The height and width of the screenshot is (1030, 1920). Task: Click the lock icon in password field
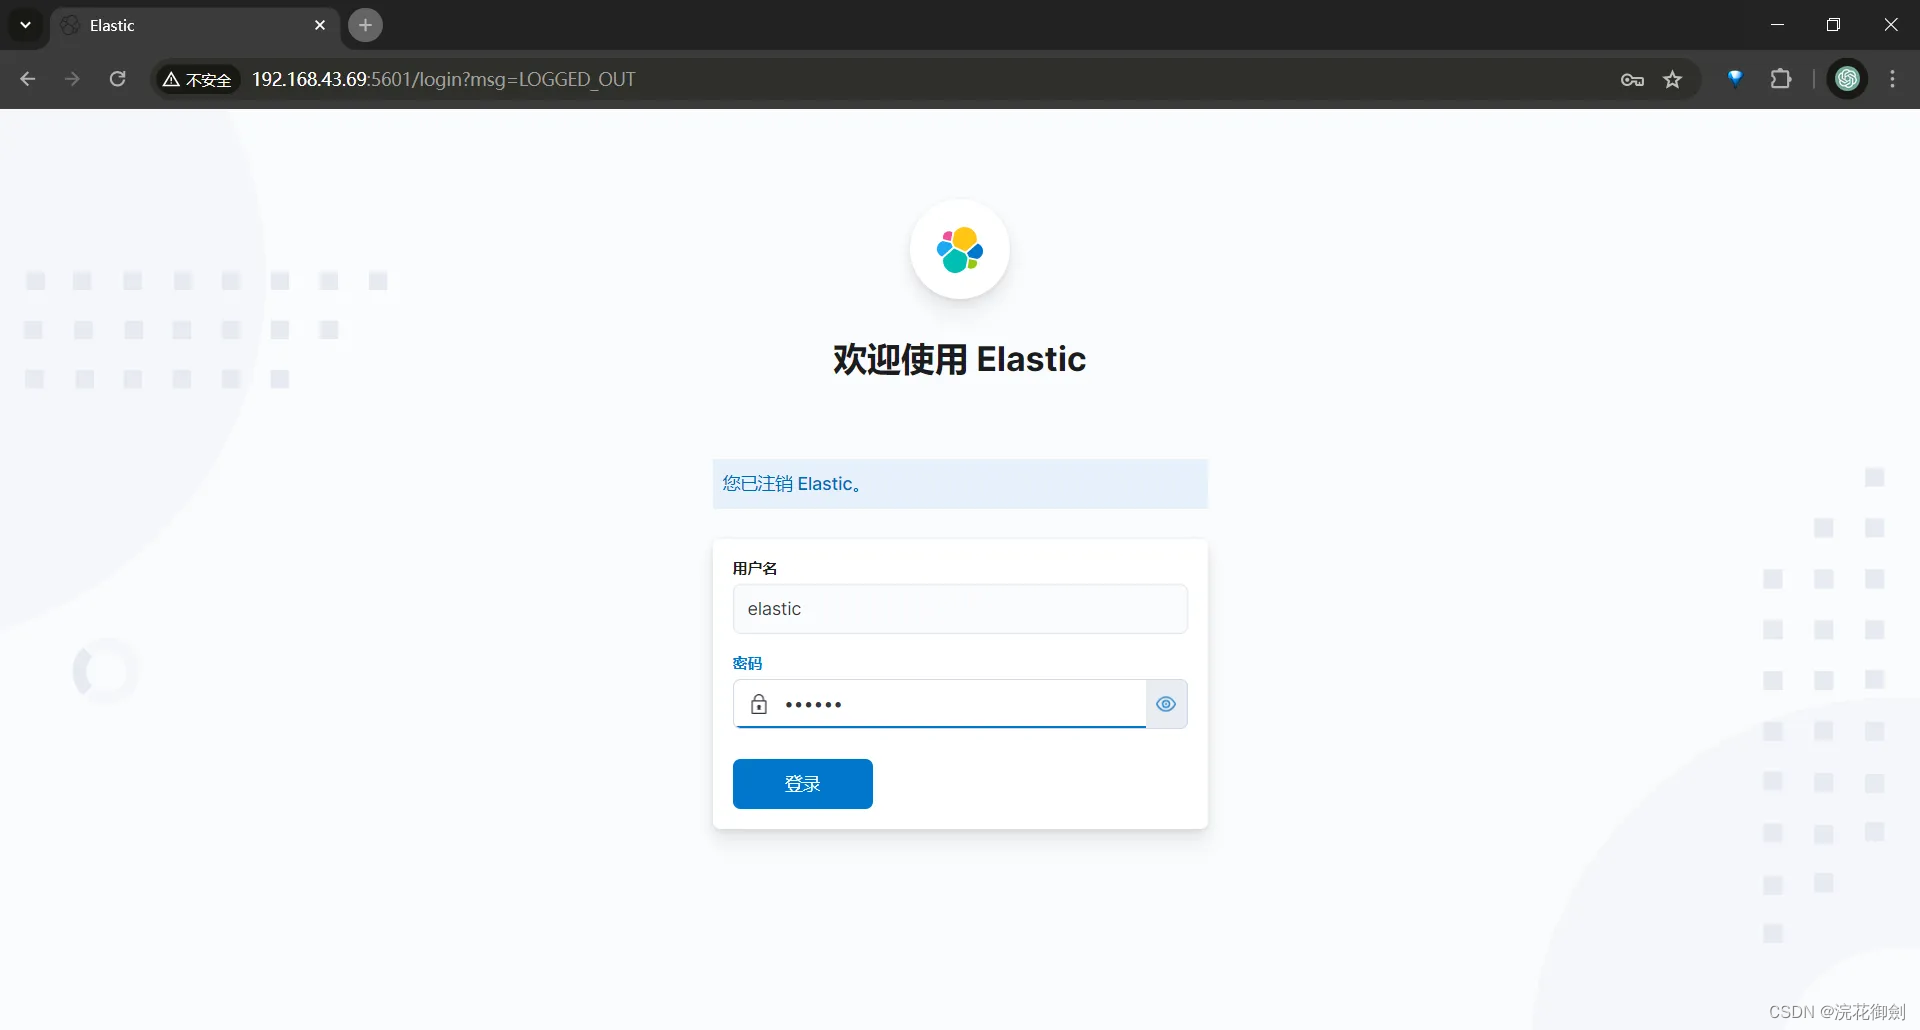point(759,704)
